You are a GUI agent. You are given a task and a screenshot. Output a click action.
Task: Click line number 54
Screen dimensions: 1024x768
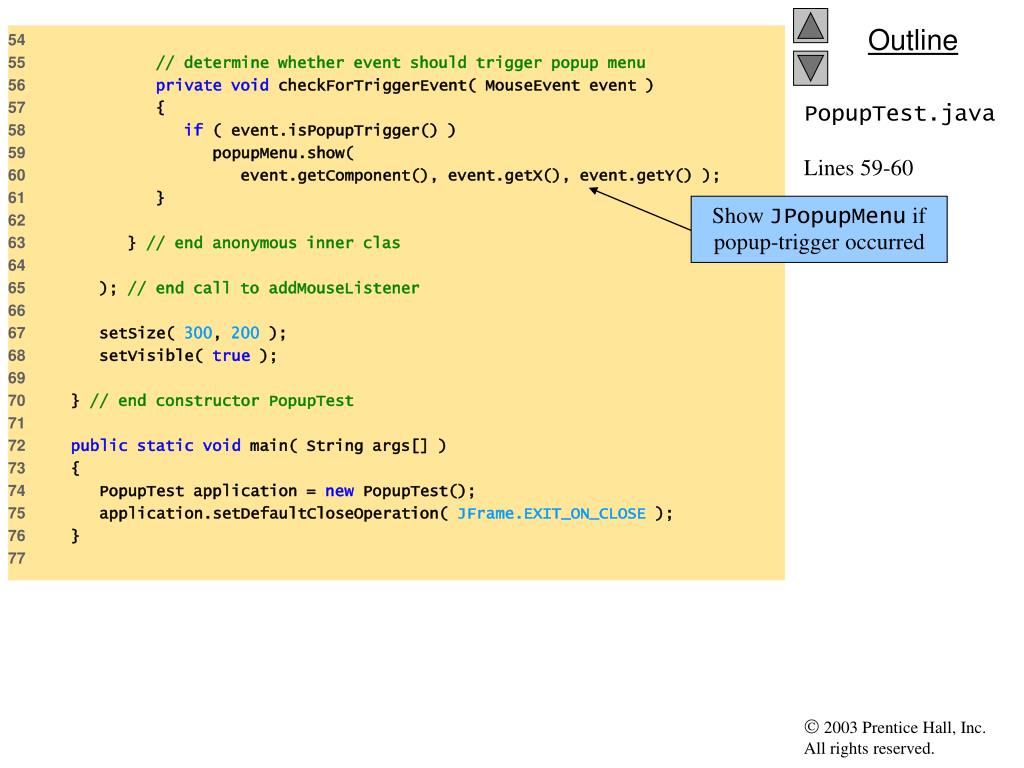pos(17,40)
